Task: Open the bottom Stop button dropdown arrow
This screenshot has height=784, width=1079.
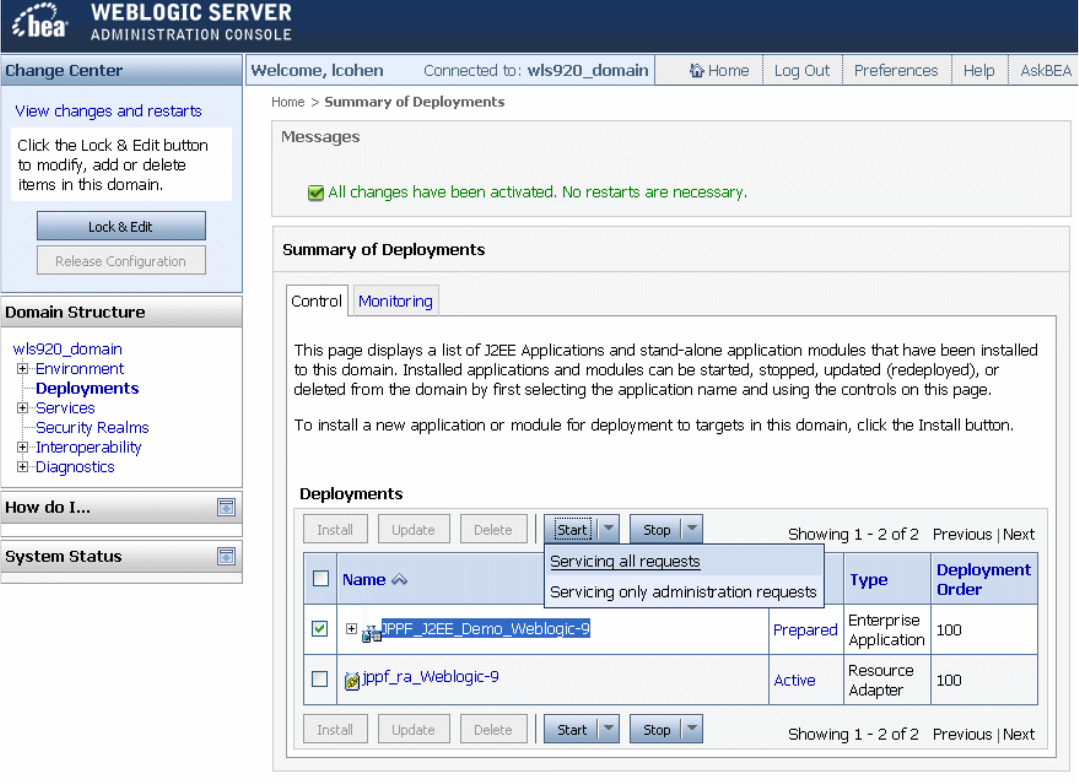Action: coord(692,728)
